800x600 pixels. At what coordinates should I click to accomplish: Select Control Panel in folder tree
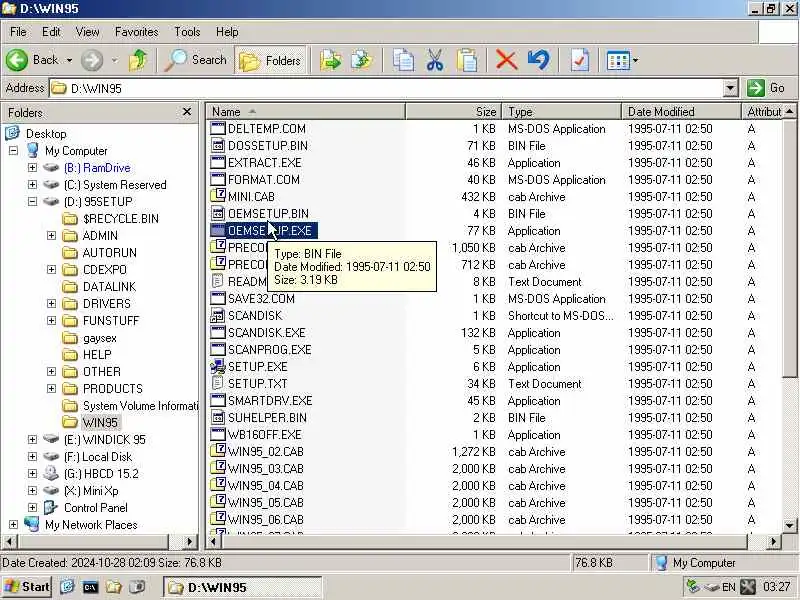(95, 508)
